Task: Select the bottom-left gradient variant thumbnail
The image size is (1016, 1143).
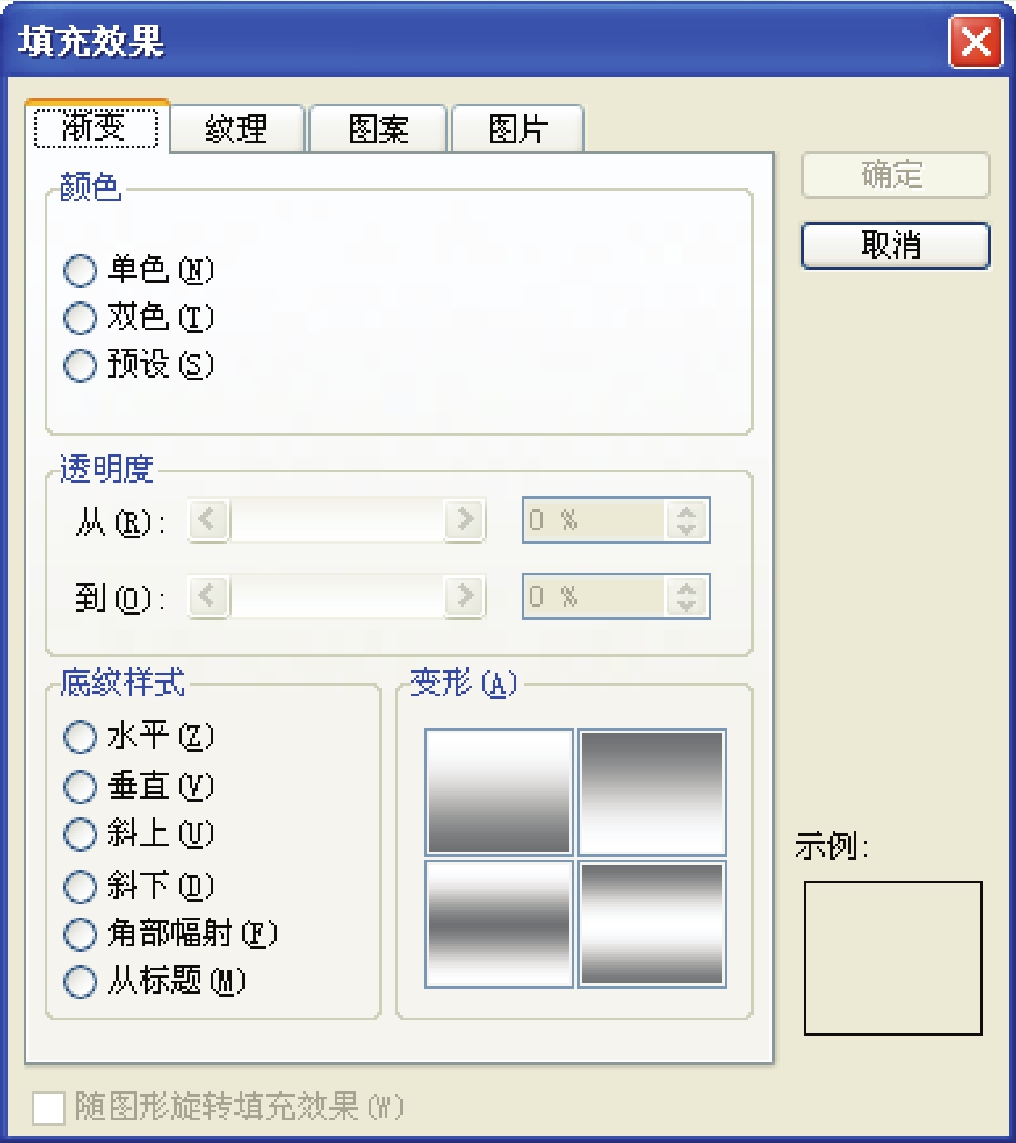Action: coord(499,924)
